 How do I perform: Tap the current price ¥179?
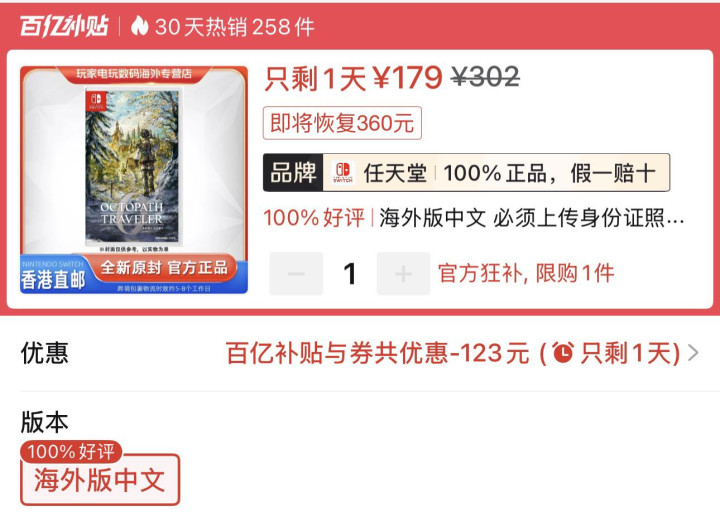407,79
